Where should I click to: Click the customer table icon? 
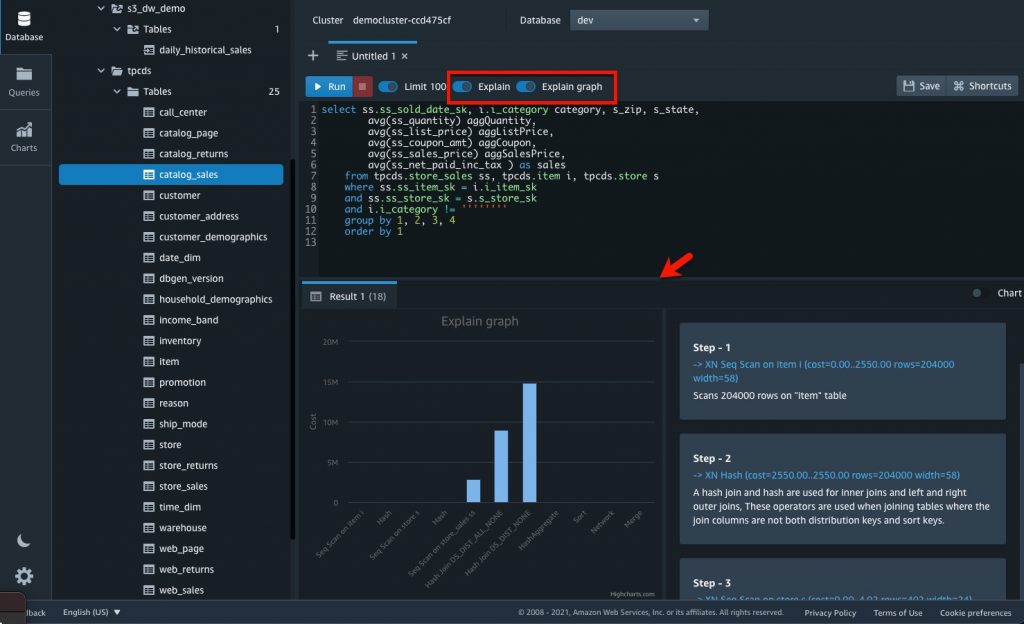click(149, 195)
